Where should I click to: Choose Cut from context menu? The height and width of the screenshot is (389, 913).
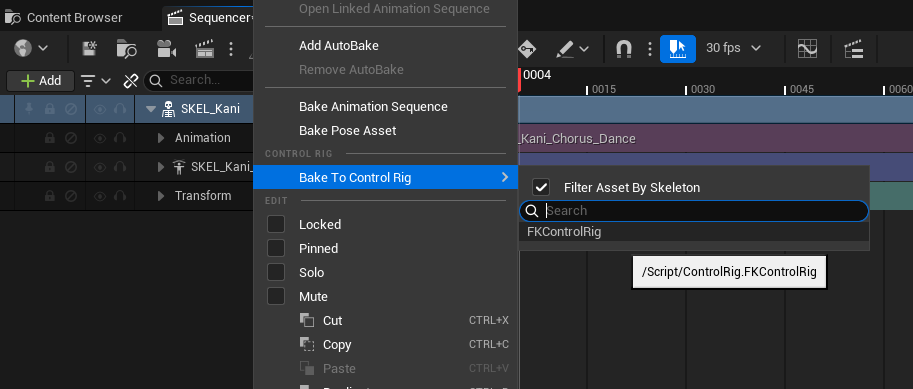pyautogui.click(x=385, y=320)
